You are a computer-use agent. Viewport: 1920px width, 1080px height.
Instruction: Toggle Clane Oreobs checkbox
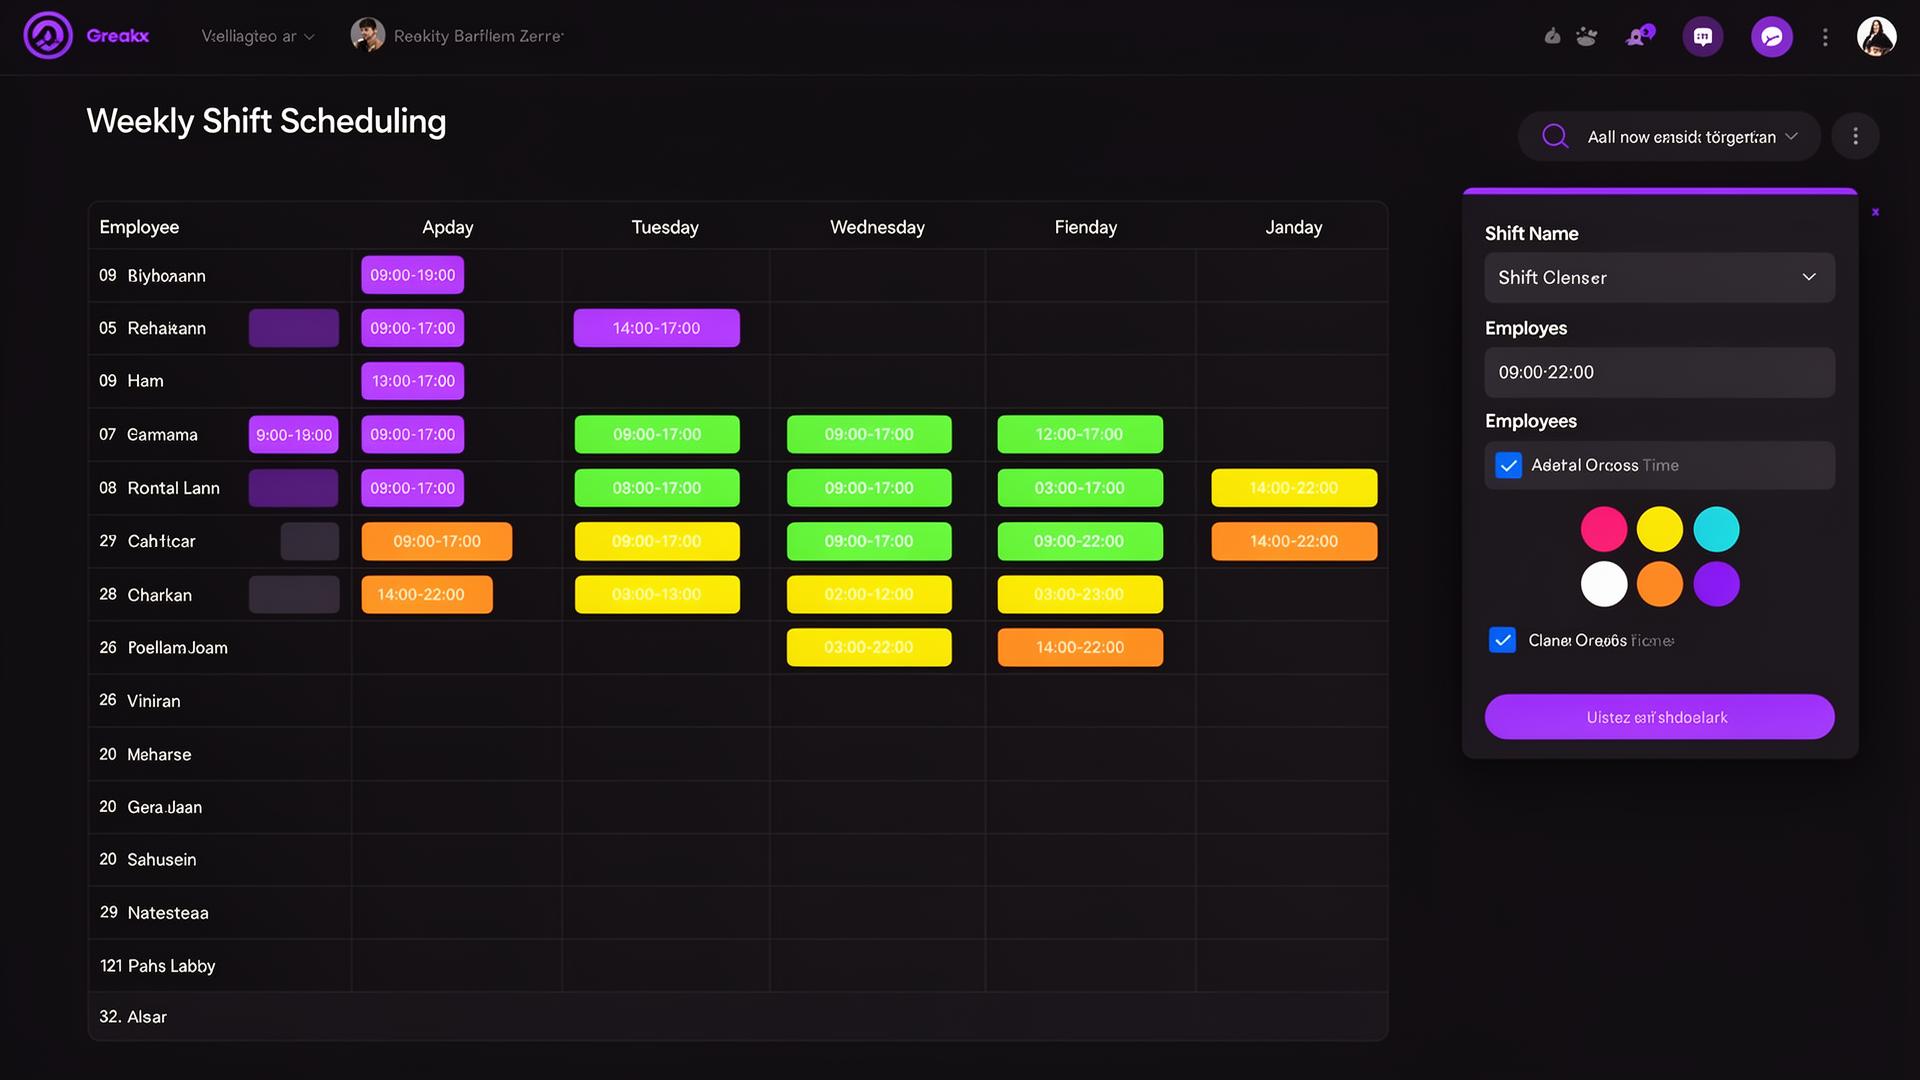1502,640
